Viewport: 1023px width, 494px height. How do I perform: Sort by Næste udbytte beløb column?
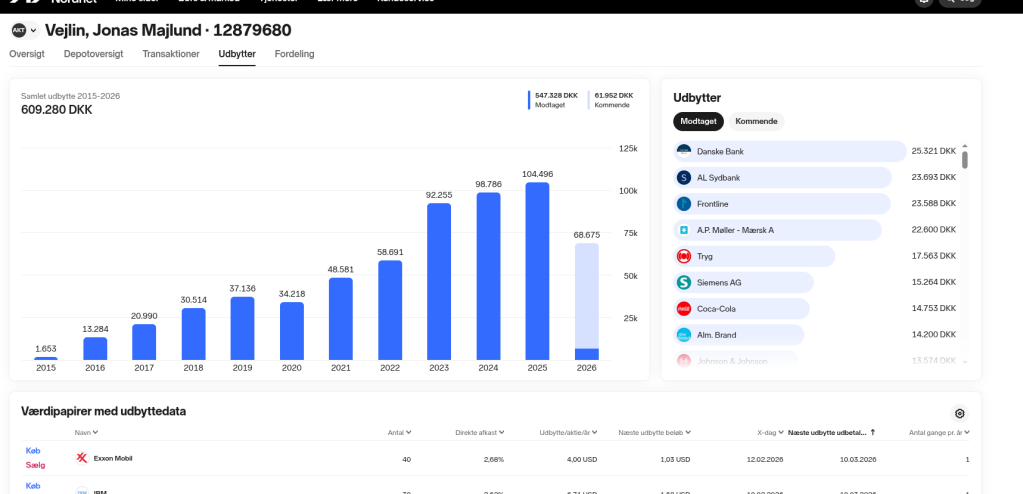tap(654, 432)
